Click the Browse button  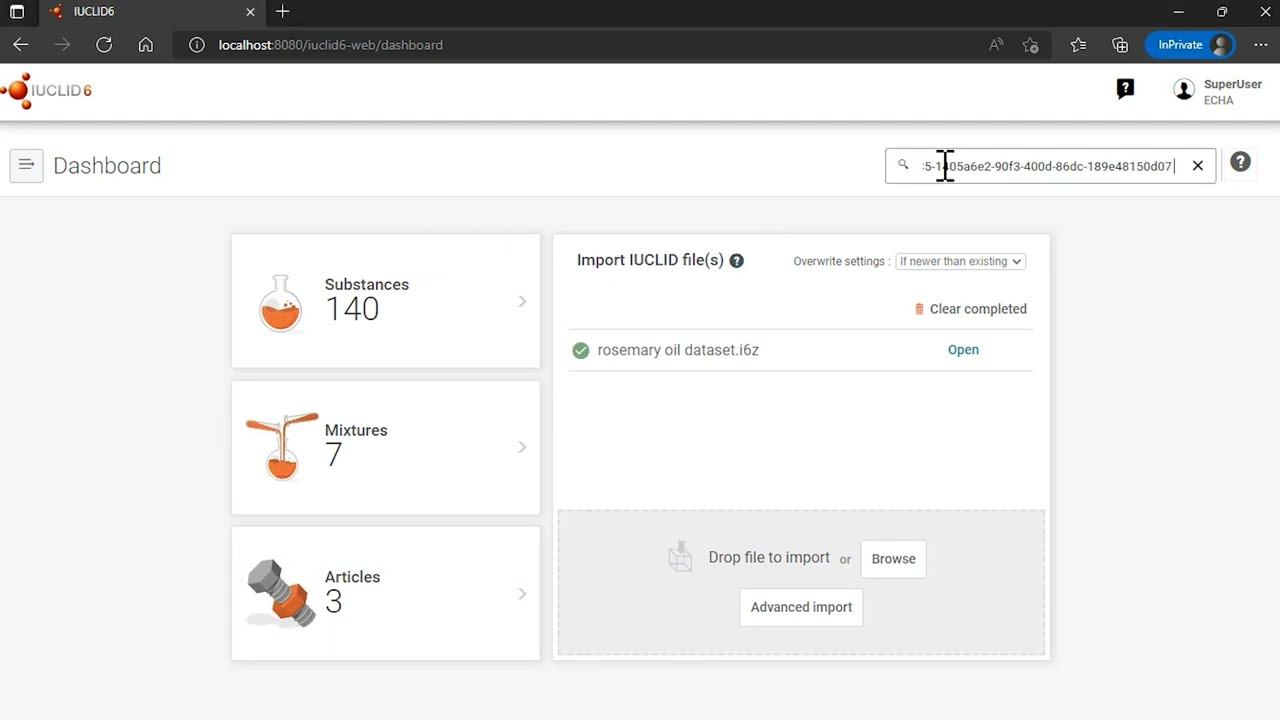[893, 559]
